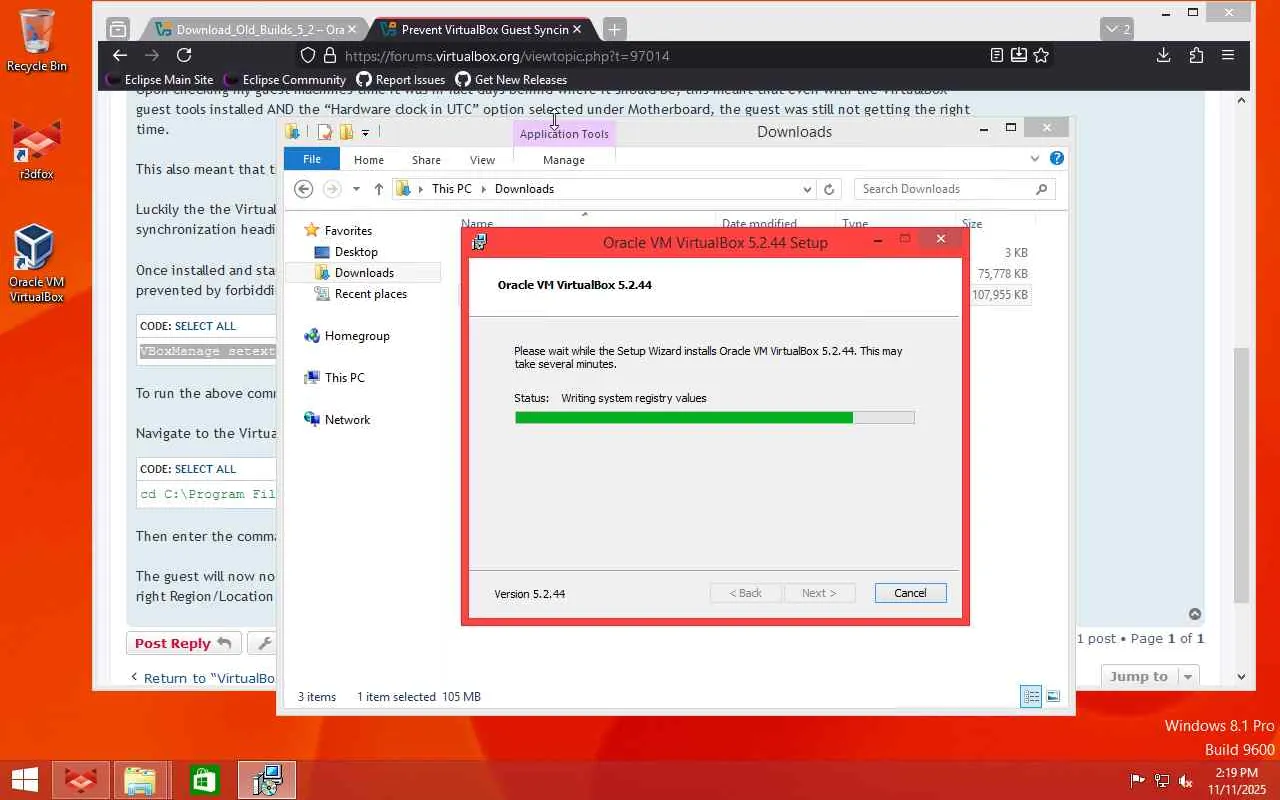Screen dimensions: 1280x800
Task: Click the VirtualBox Setup title bar icon
Action: (480, 242)
